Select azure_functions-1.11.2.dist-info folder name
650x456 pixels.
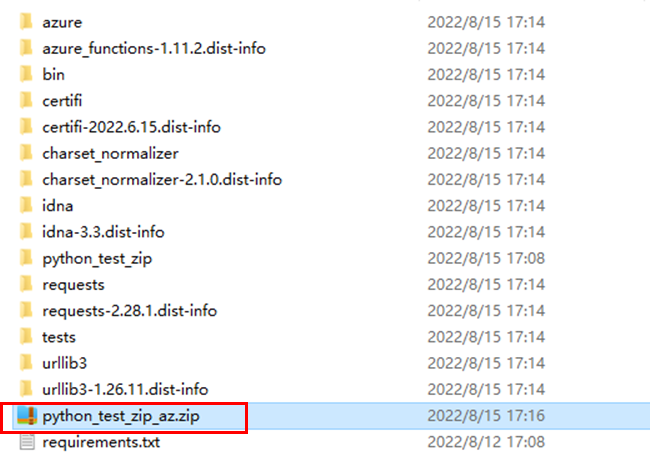coord(154,49)
